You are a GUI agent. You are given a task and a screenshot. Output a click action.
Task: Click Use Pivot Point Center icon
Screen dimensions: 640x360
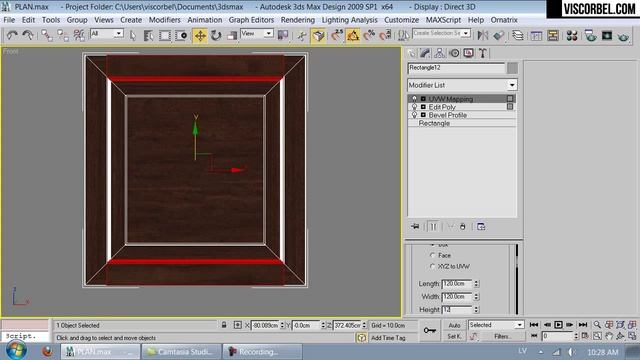tap(283, 36)
